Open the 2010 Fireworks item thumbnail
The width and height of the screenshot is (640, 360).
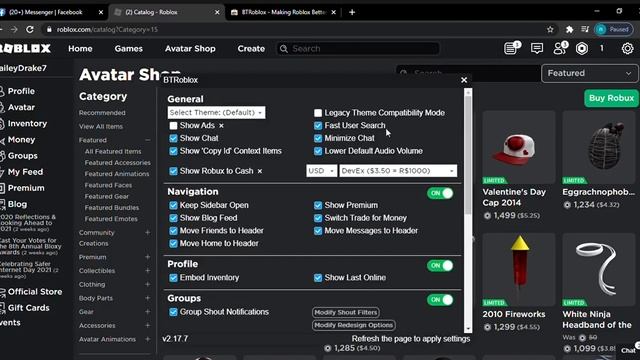[518, 270]
